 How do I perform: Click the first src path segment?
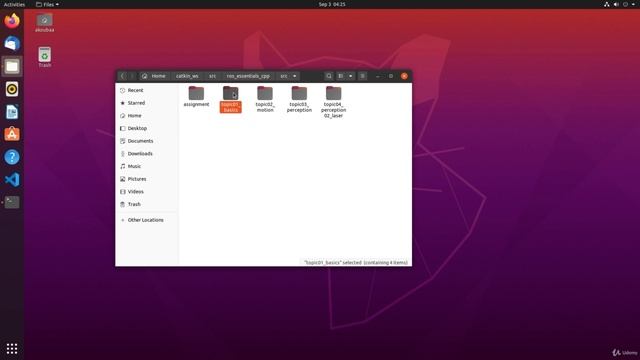tap(213, 76)
